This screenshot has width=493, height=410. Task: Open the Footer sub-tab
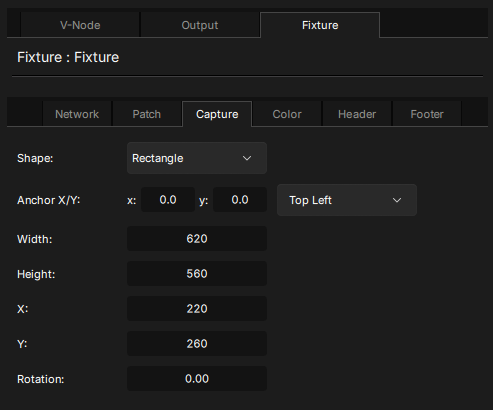427,114
